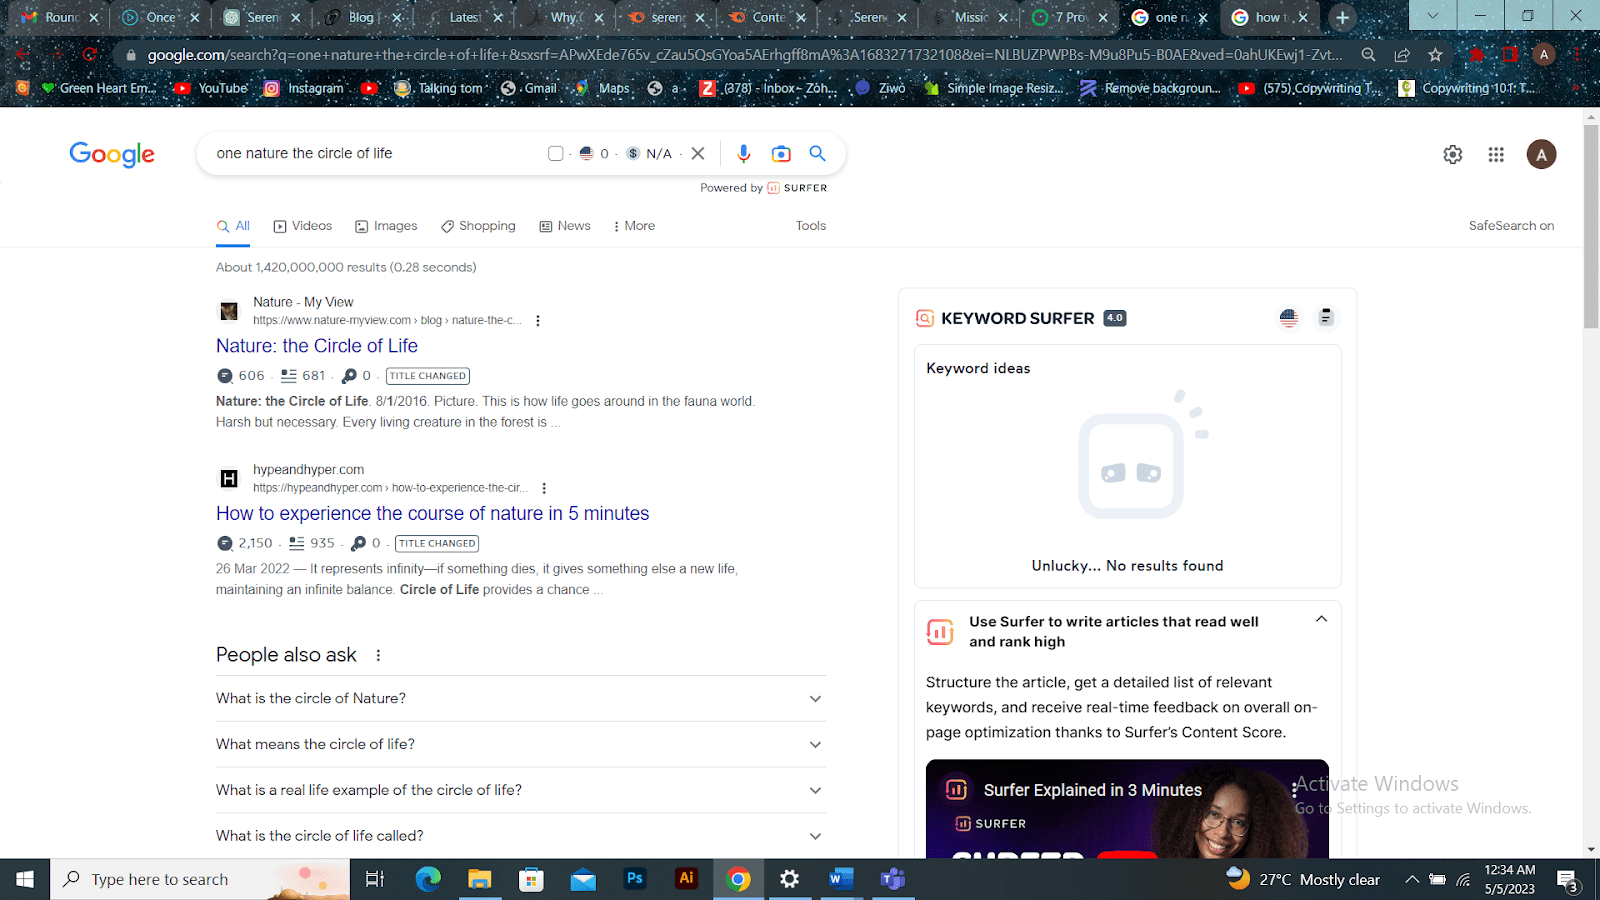Open three-dot menu for nature-myview result
Viewport: 1600px width, 900px height.
(538, 321)
